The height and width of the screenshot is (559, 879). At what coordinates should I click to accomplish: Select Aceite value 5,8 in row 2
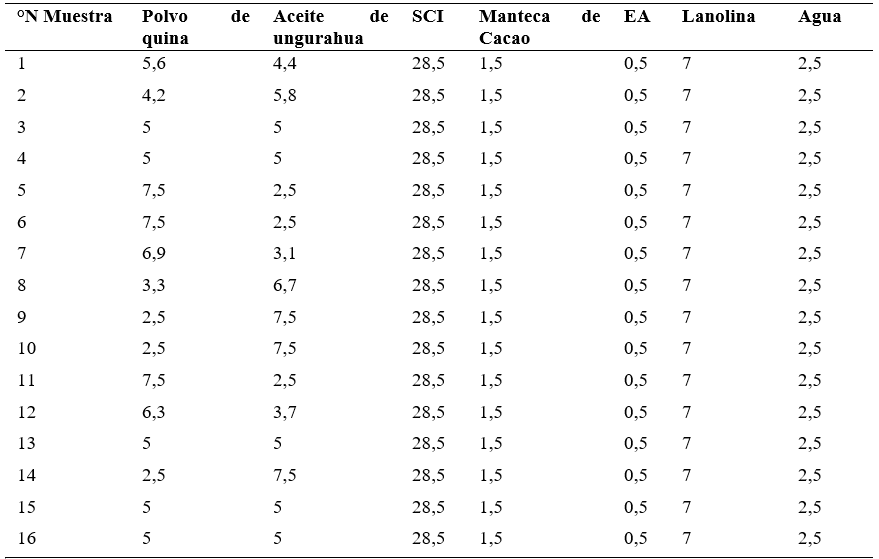285,95
